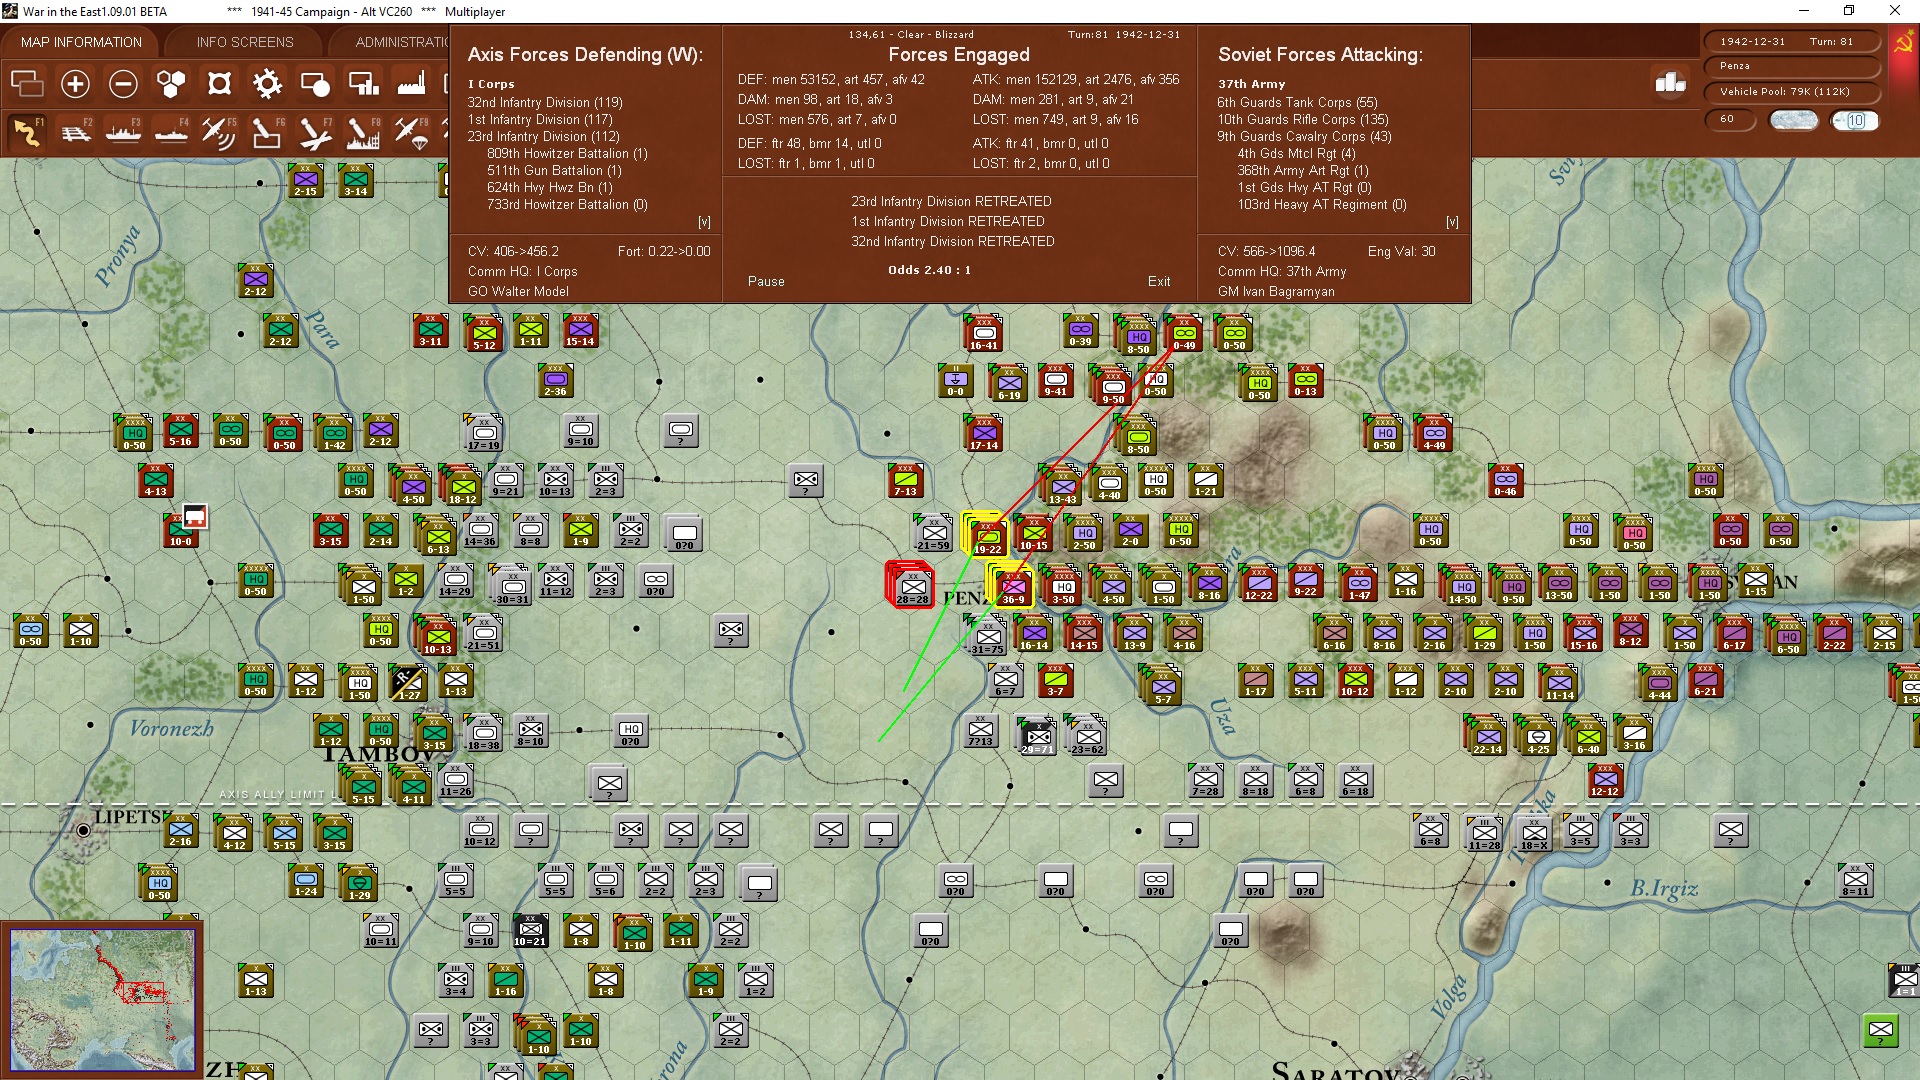Expand the Soviet attacking units list [v]
Viewport: 1920px width, 1080px height.
[1452, 222]
